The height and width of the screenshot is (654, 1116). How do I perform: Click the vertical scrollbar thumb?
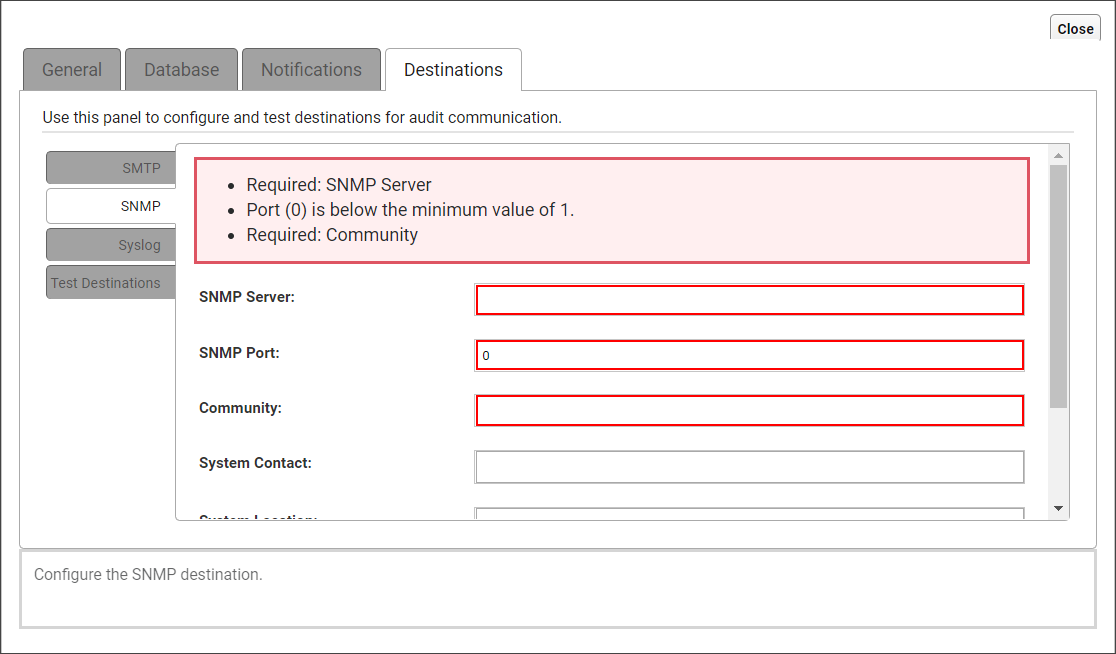tap(1058, 285)
